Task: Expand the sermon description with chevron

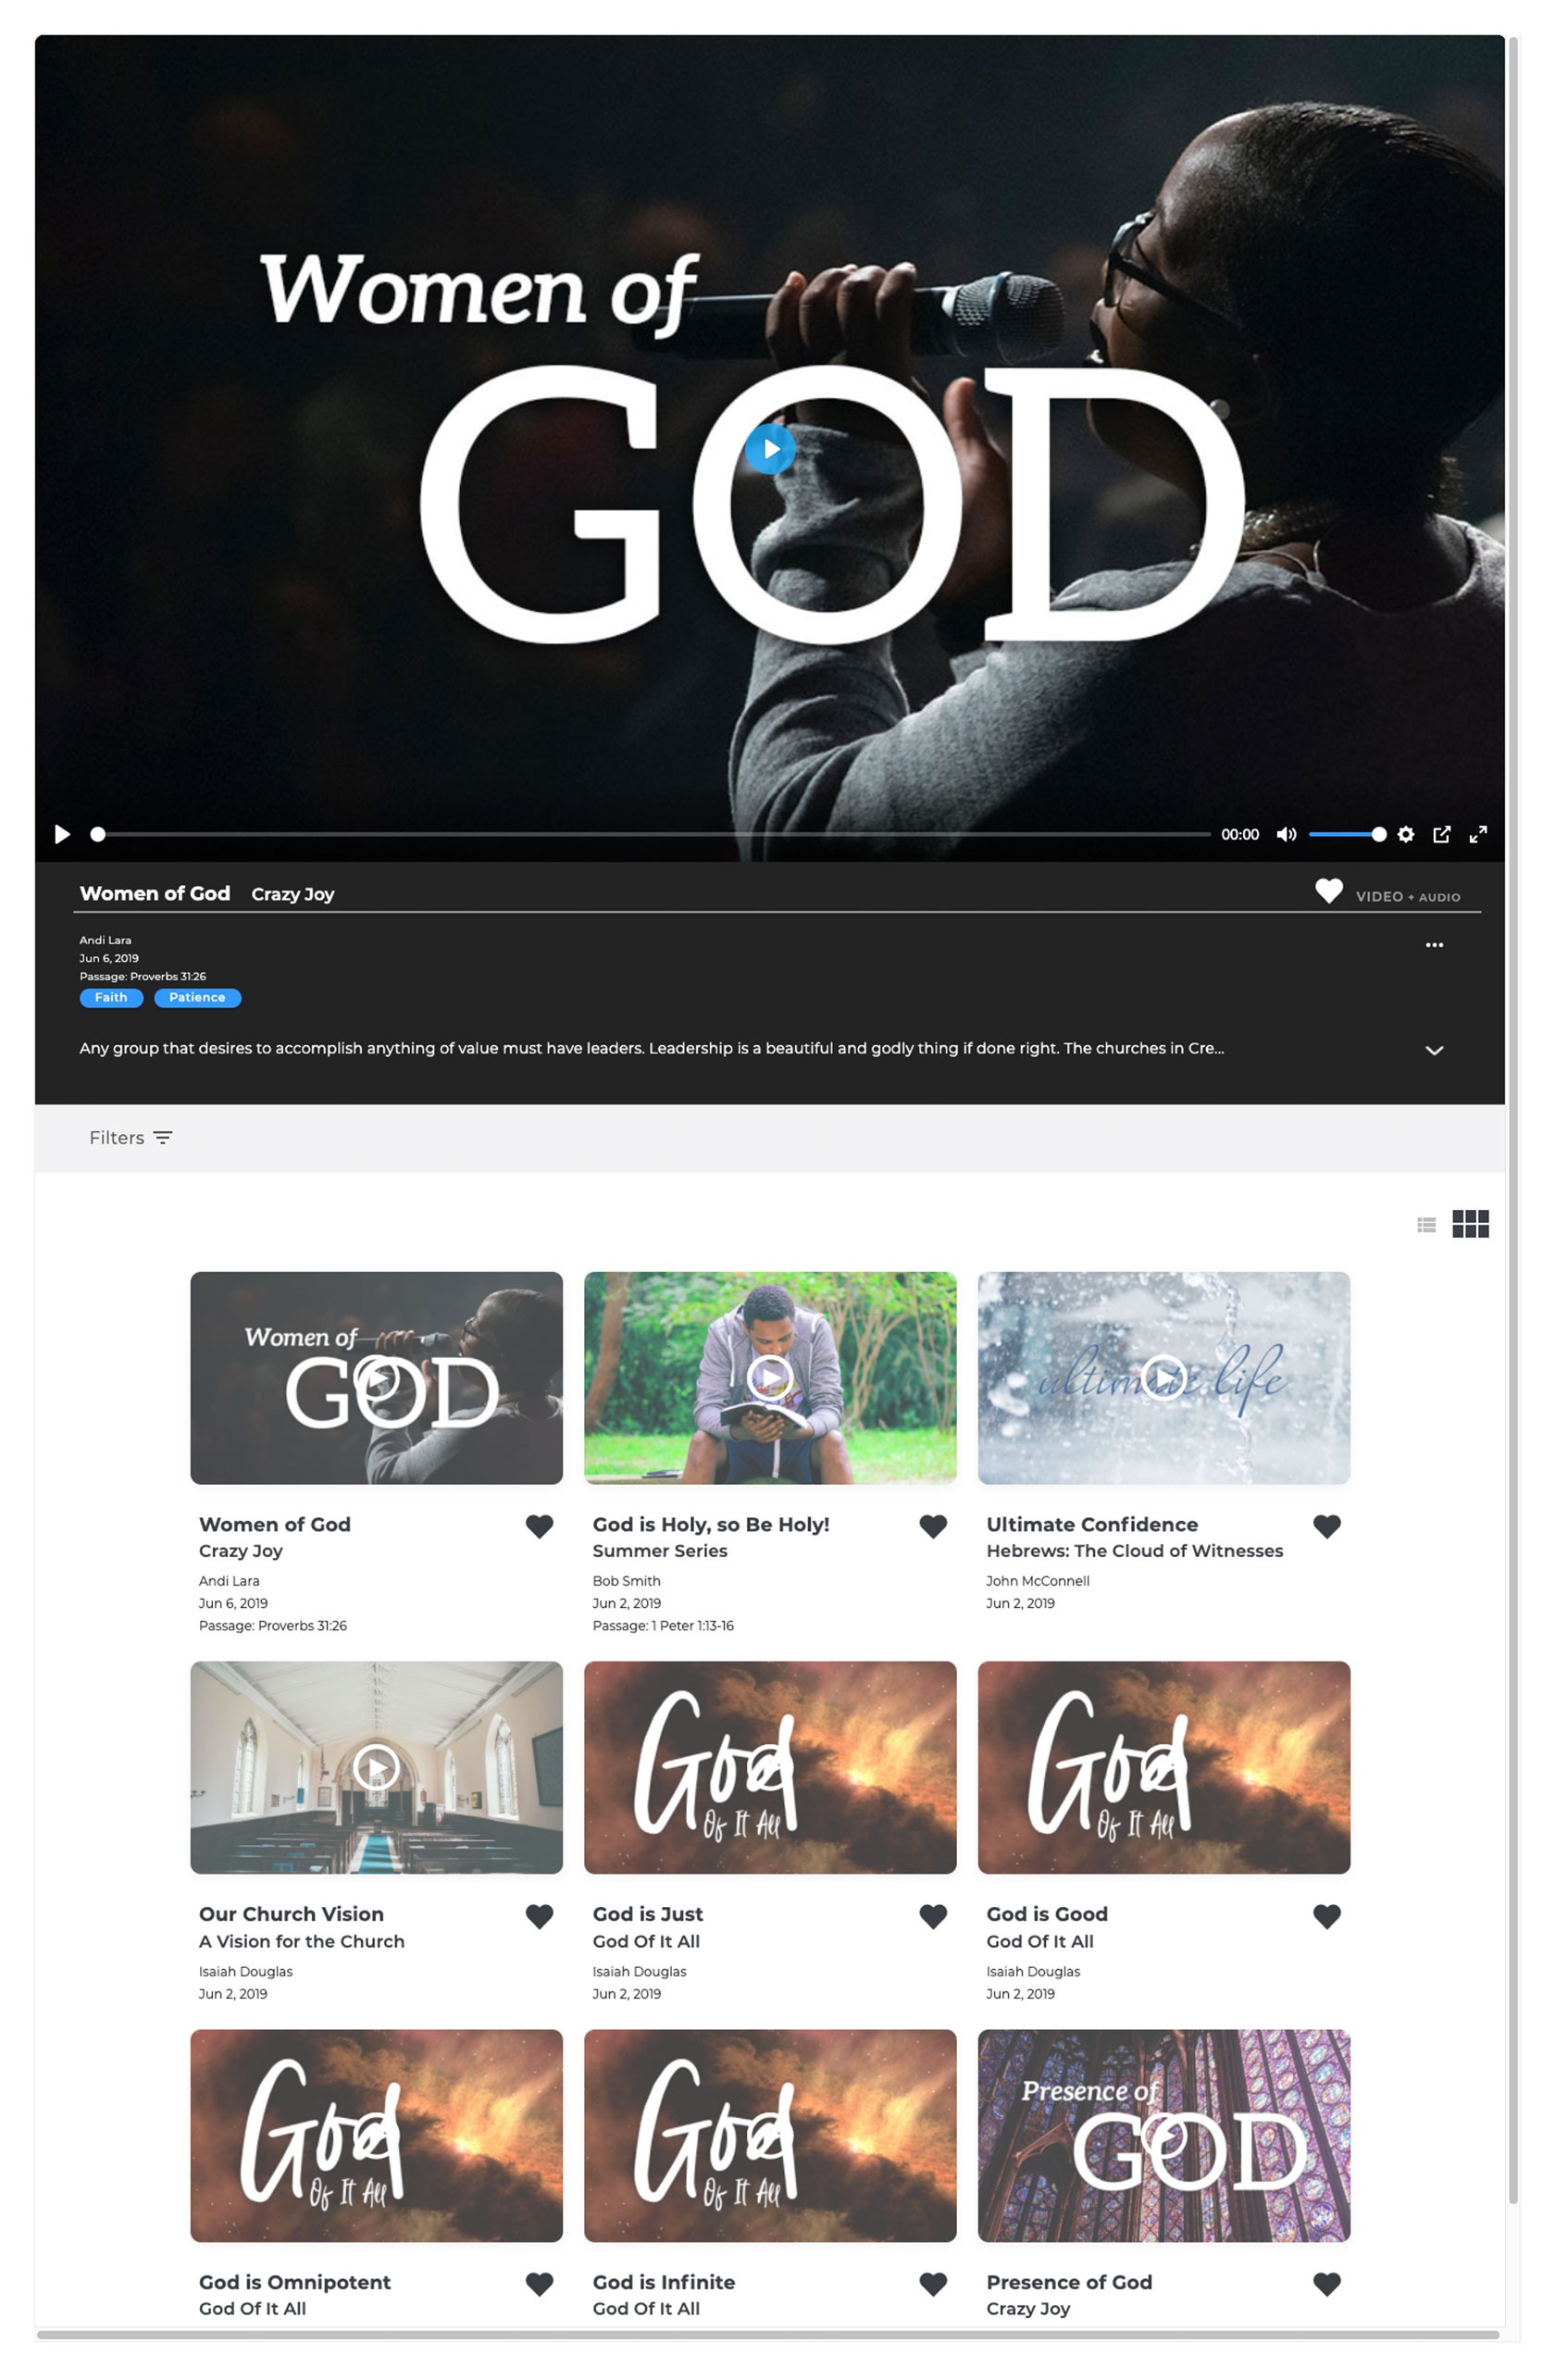Action: coord(1433,1050)
